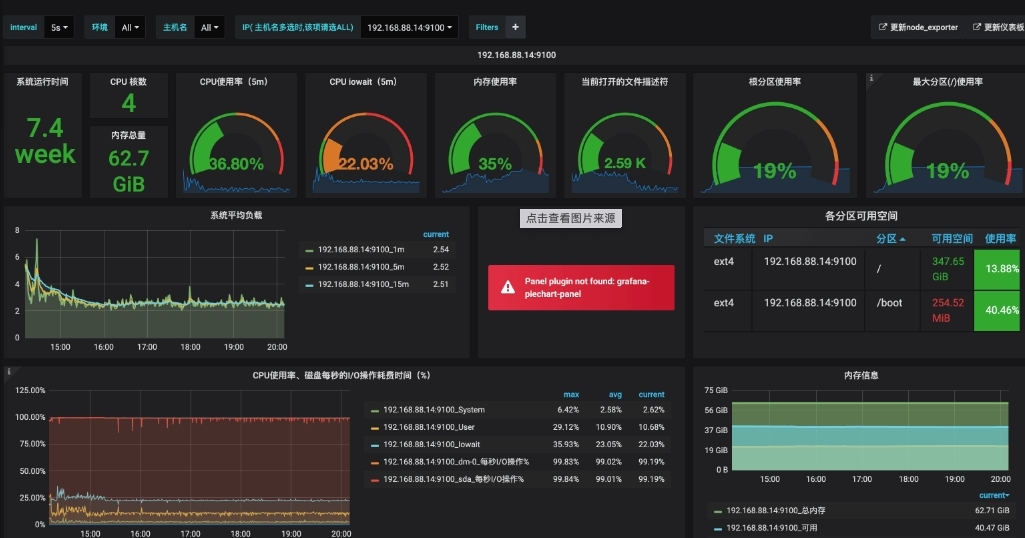Expand the IP 192.168.88.14:9100 dropdown
The width and height of the screenshot is (1025, 538).
(410, 28)
